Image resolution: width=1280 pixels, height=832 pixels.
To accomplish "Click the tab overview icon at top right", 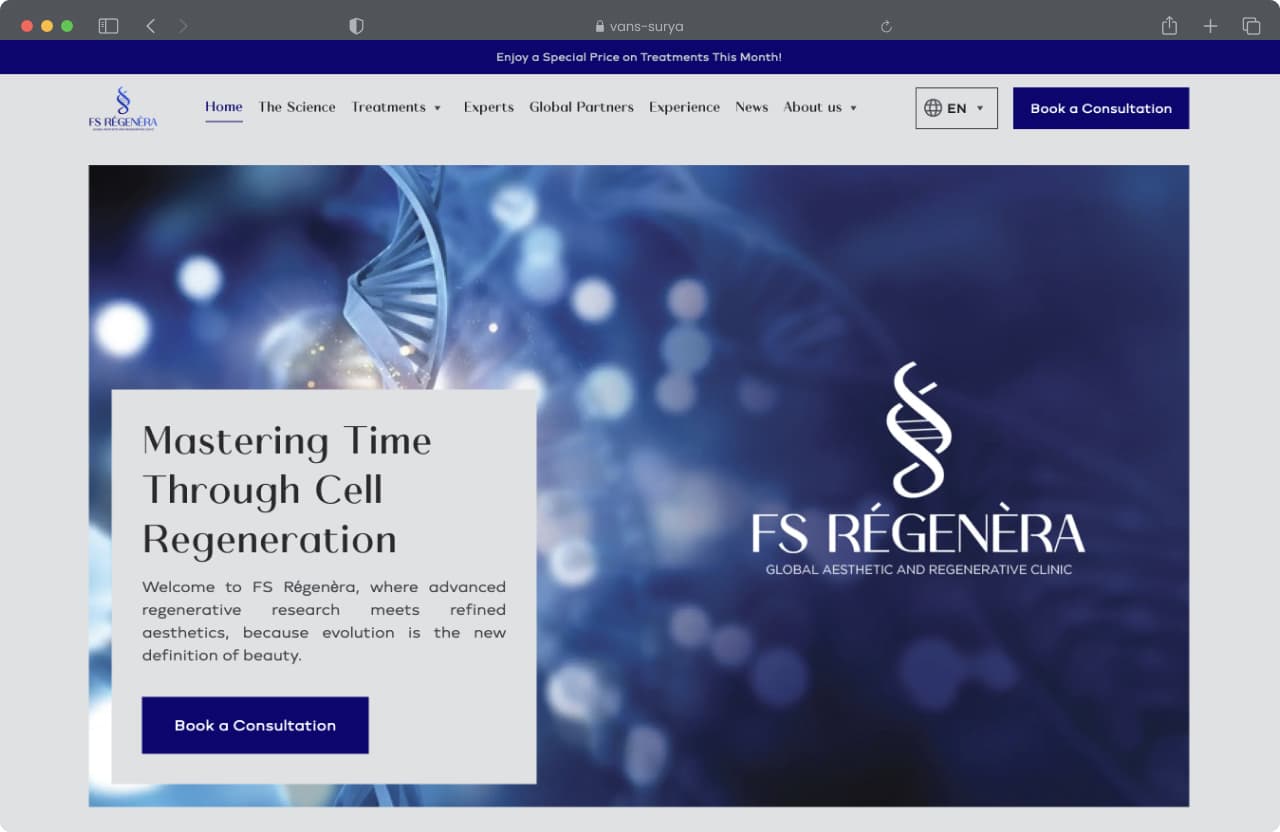I will (1251, 26).
